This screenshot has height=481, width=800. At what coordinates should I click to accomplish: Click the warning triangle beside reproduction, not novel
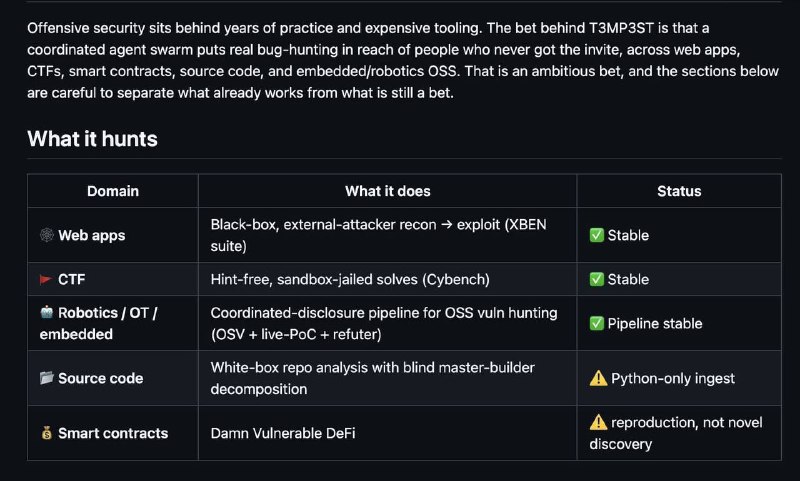point(598,422)
